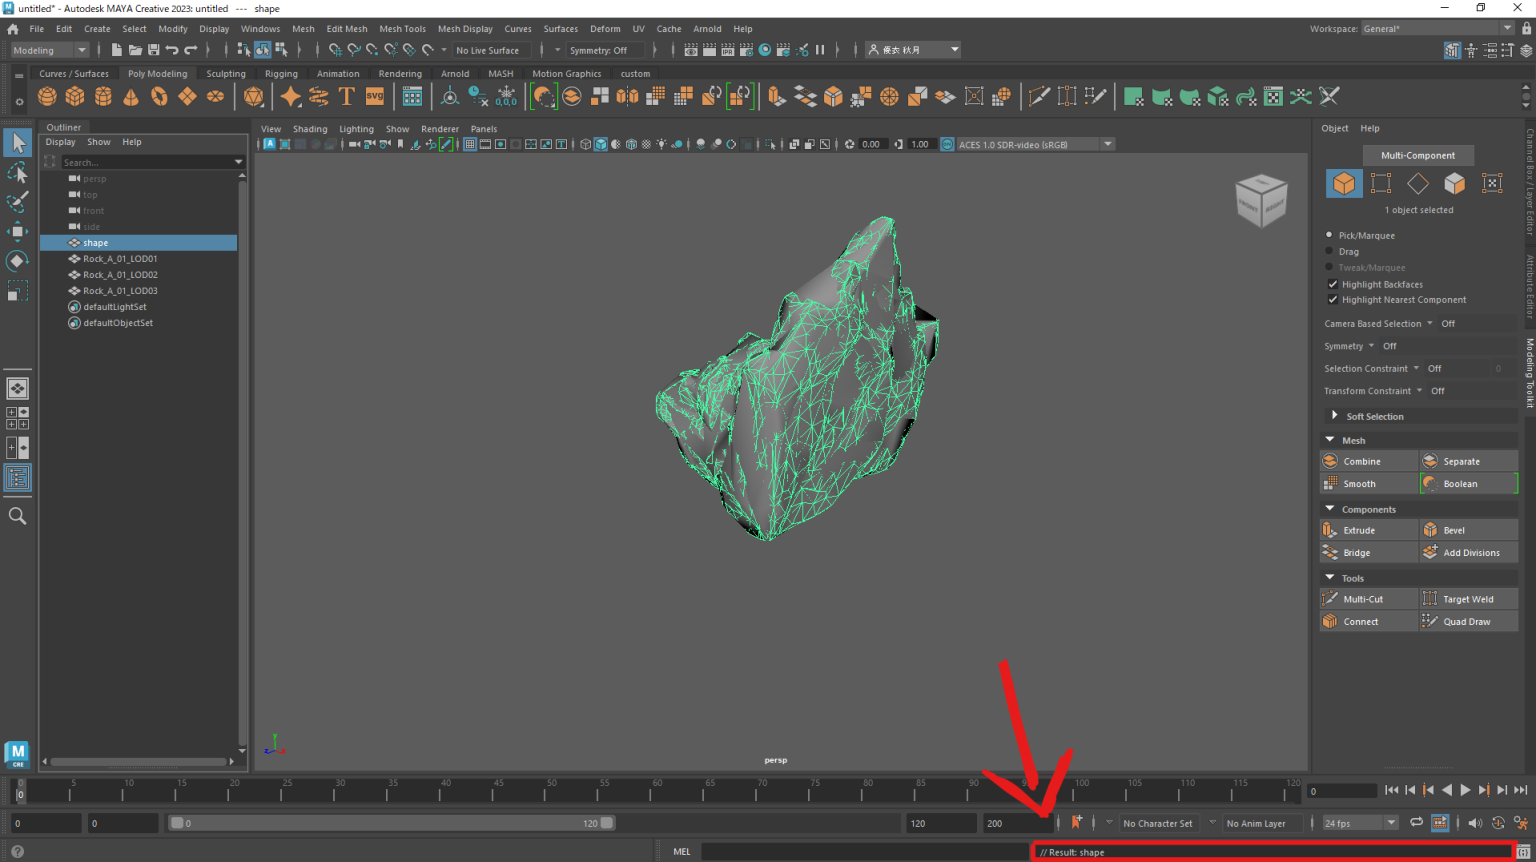The width and height of the screenshot is (1536, 862).
Task: Select the Type tool on the Poly Modeling shelf
Action: click(346, 96)
